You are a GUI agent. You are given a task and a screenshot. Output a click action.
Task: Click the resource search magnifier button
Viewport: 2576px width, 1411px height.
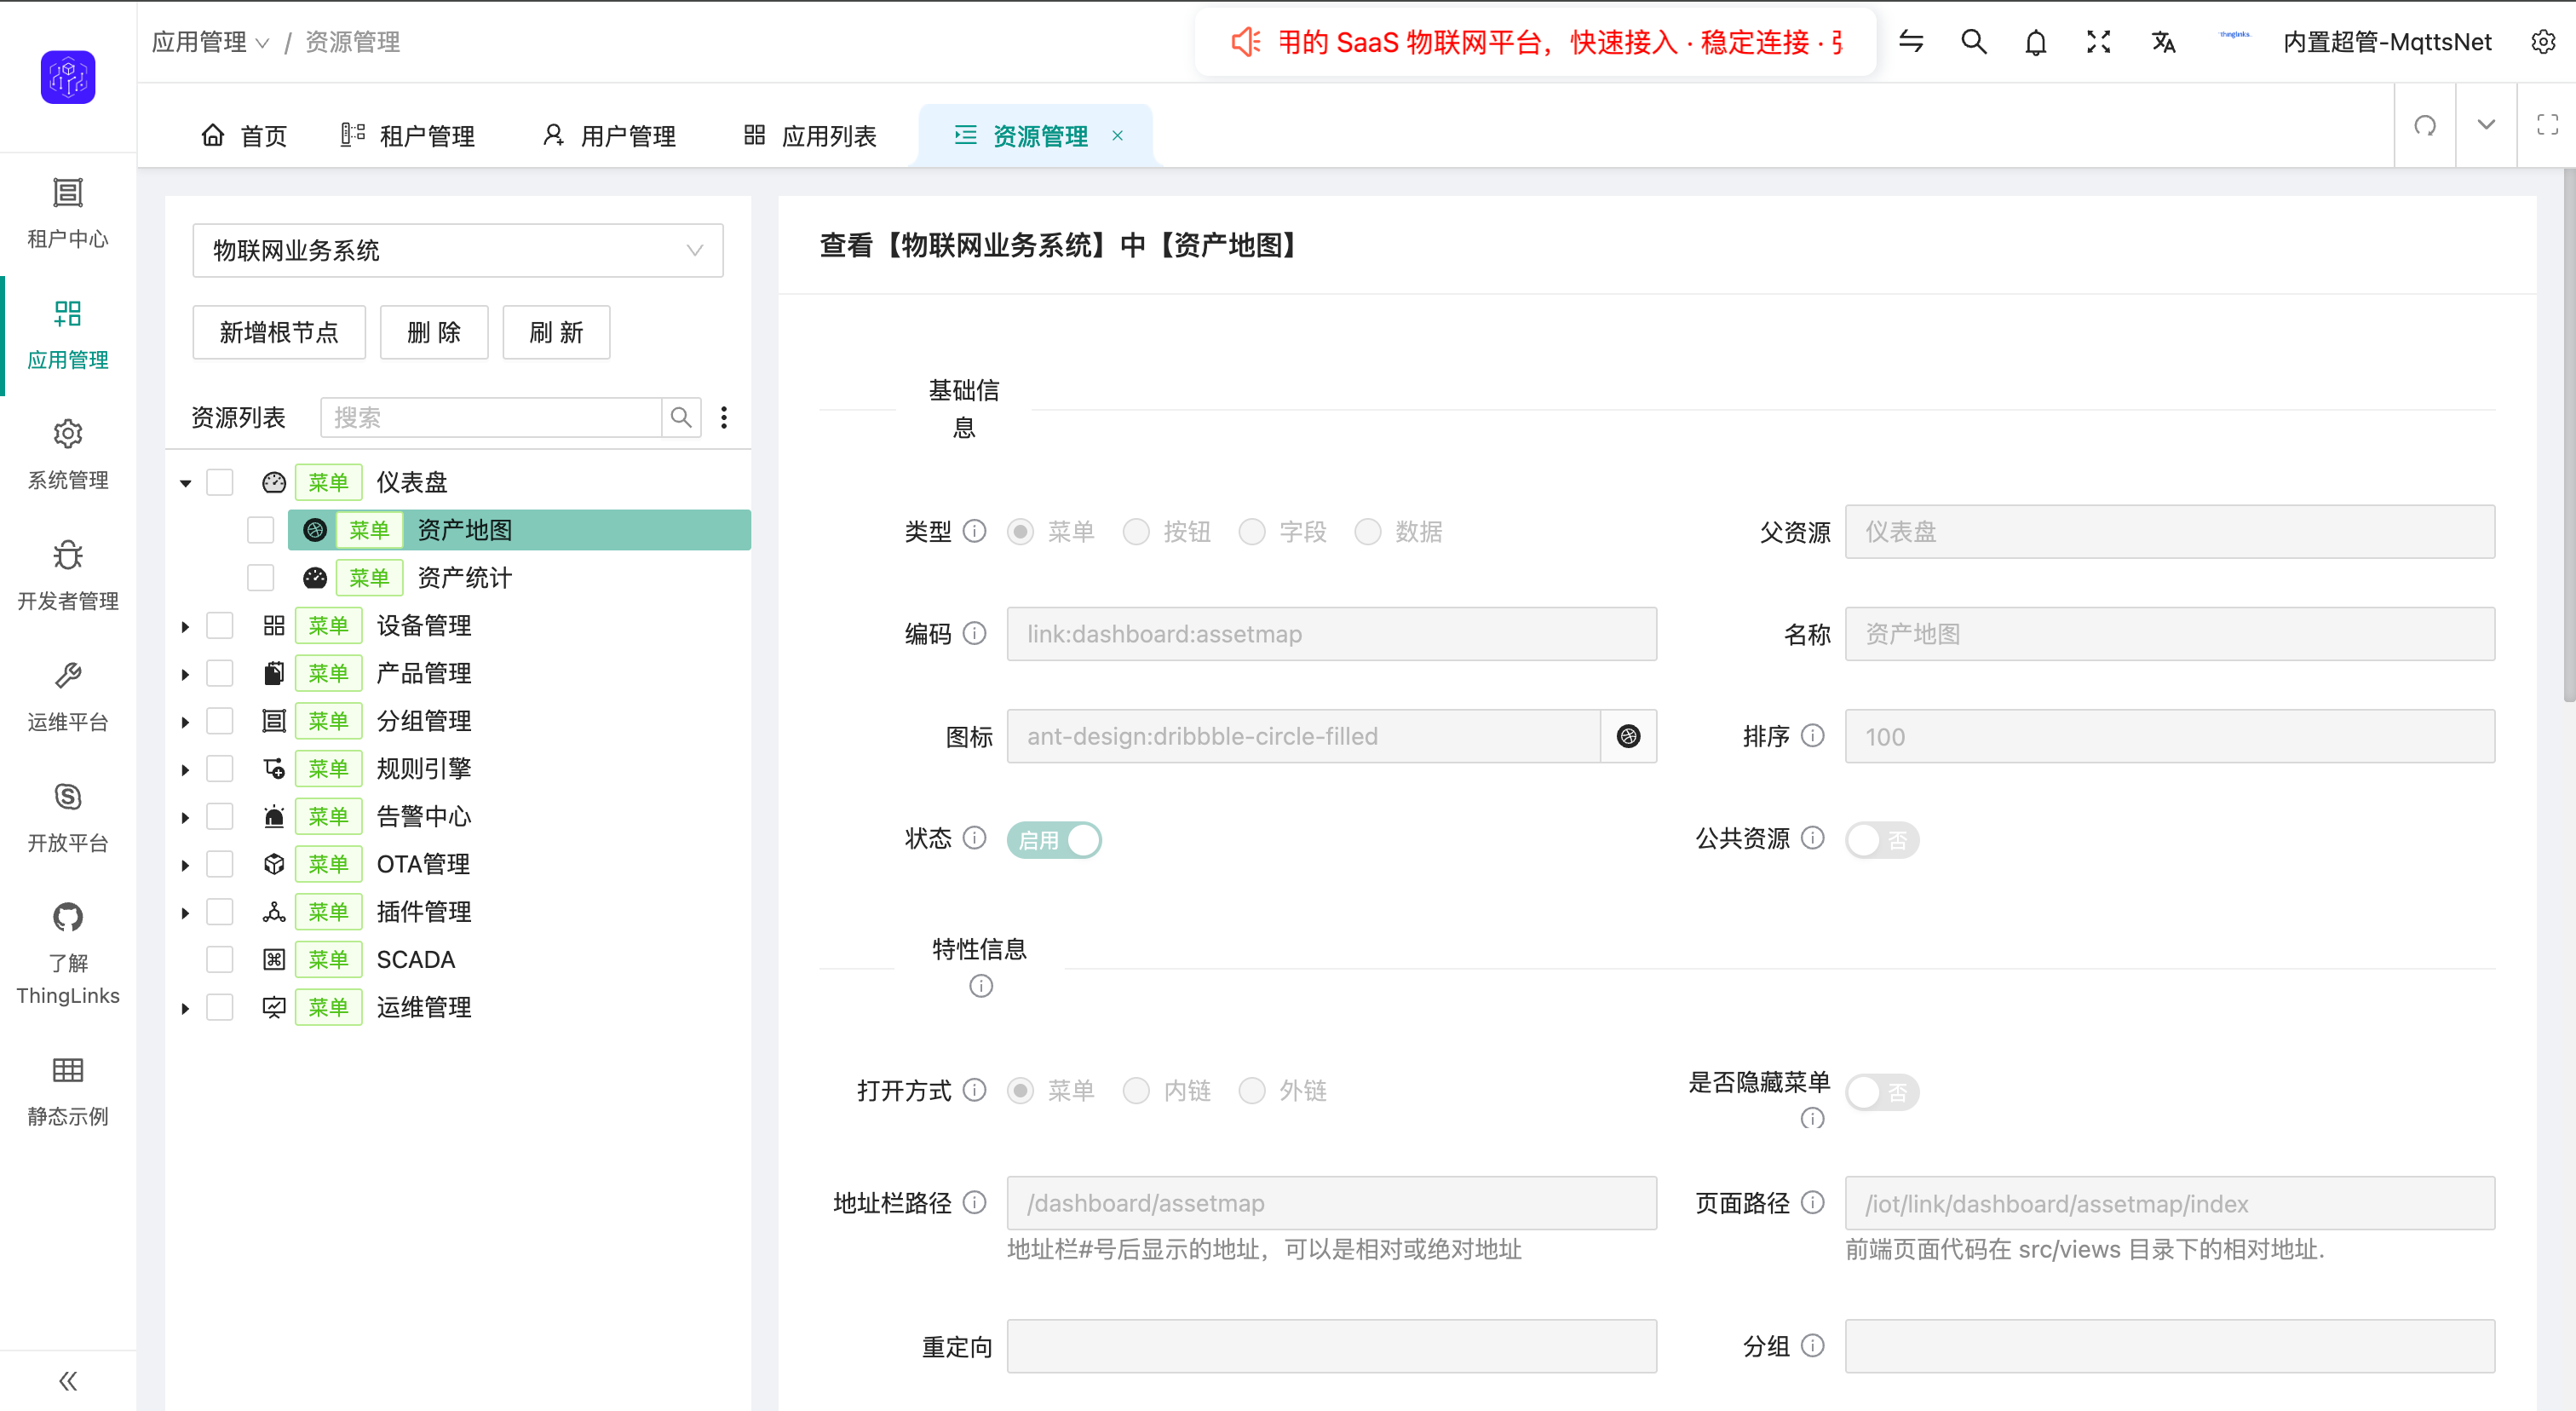point(681,417)
